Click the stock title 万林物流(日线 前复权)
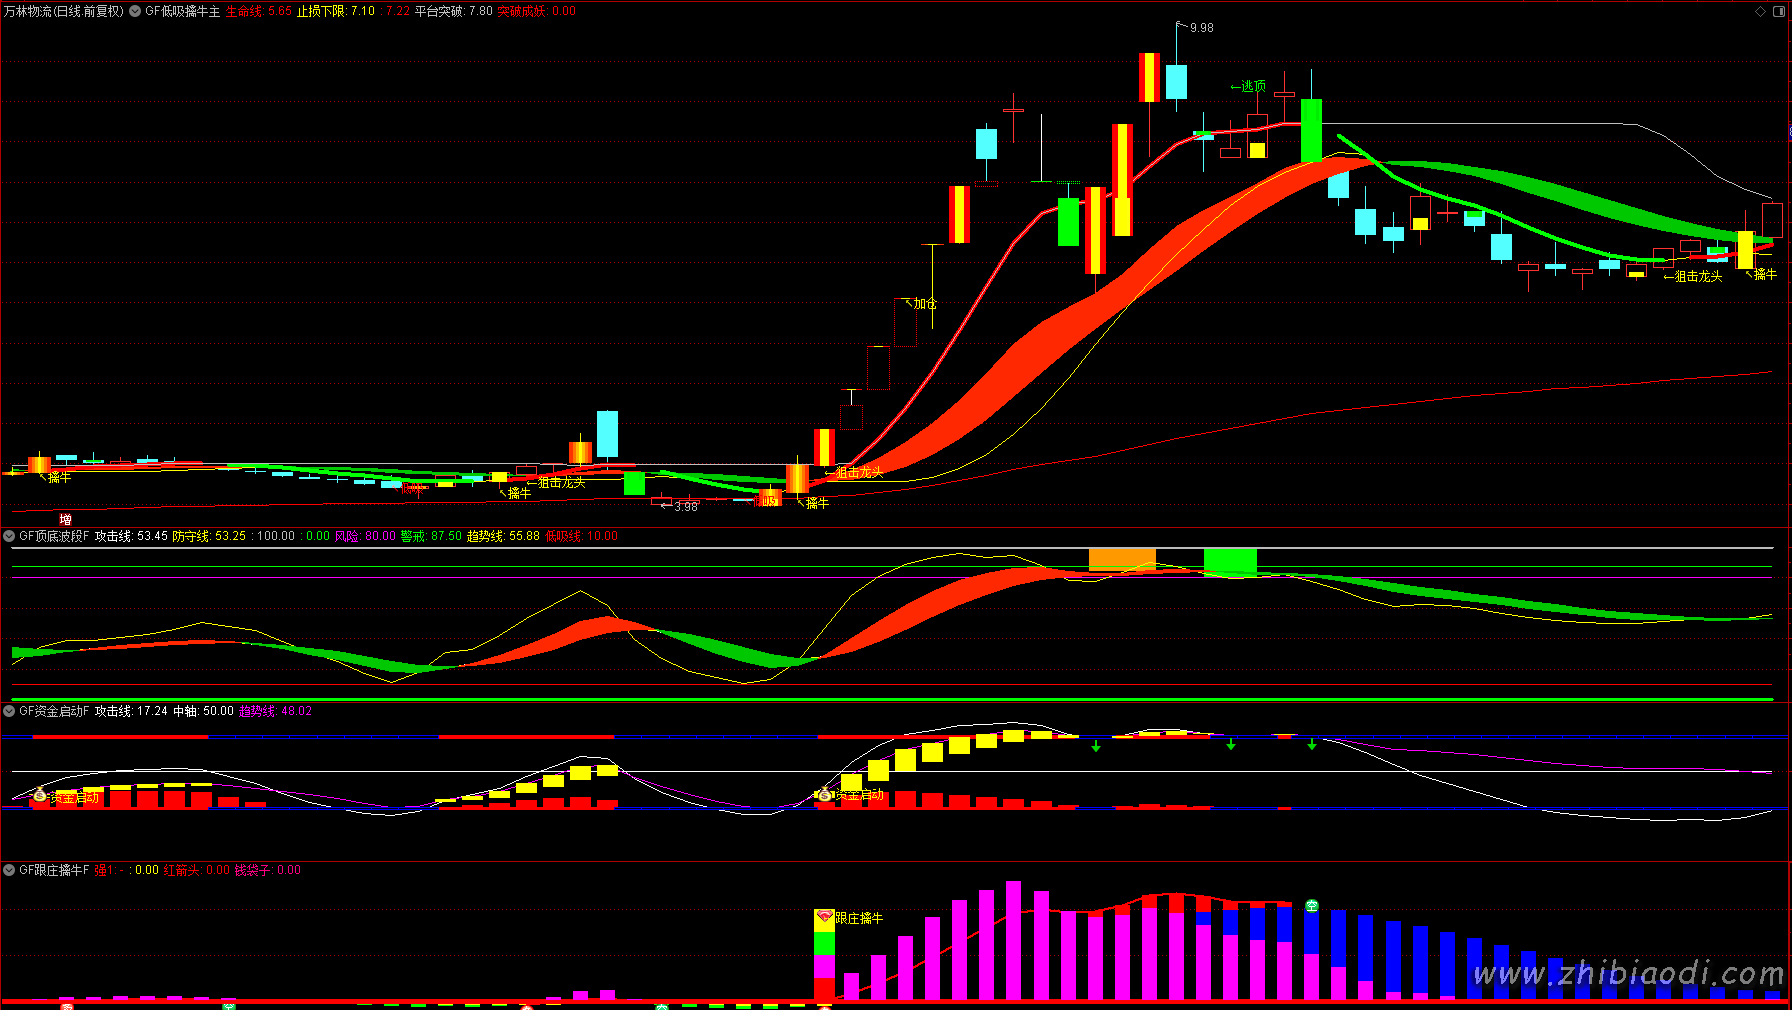1792x1010 pixels. pos(63,11)
